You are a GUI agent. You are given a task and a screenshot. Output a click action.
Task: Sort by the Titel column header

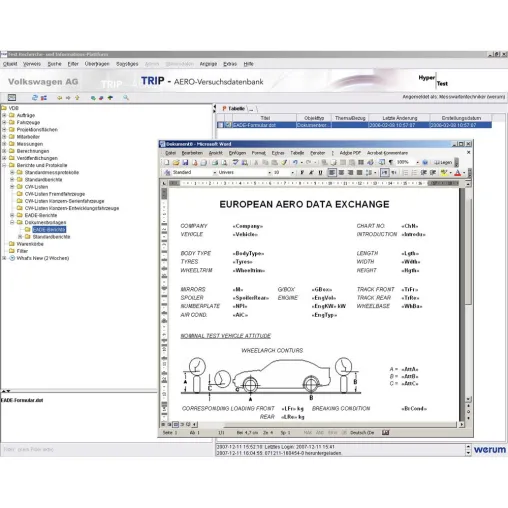click(x=265, y=118)
